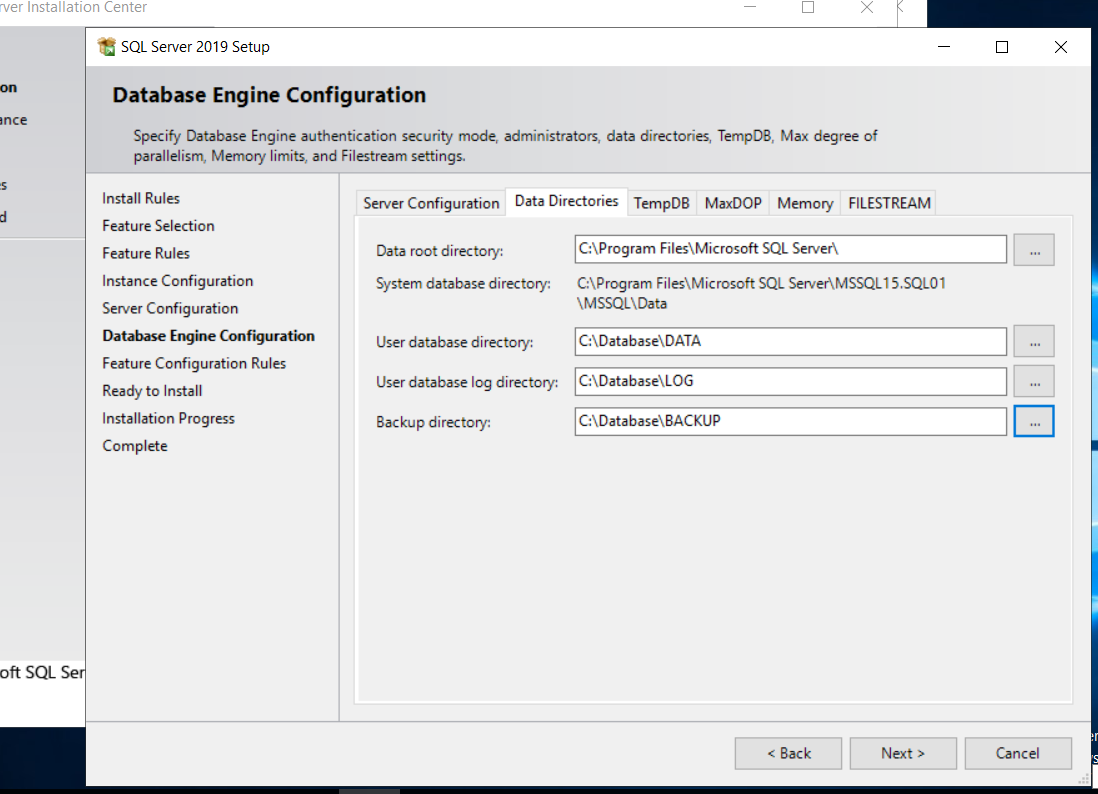This screenshot has width=1098, height=794.
Task: Close the Installation Center window behind
Action: (x=867, y=8)
